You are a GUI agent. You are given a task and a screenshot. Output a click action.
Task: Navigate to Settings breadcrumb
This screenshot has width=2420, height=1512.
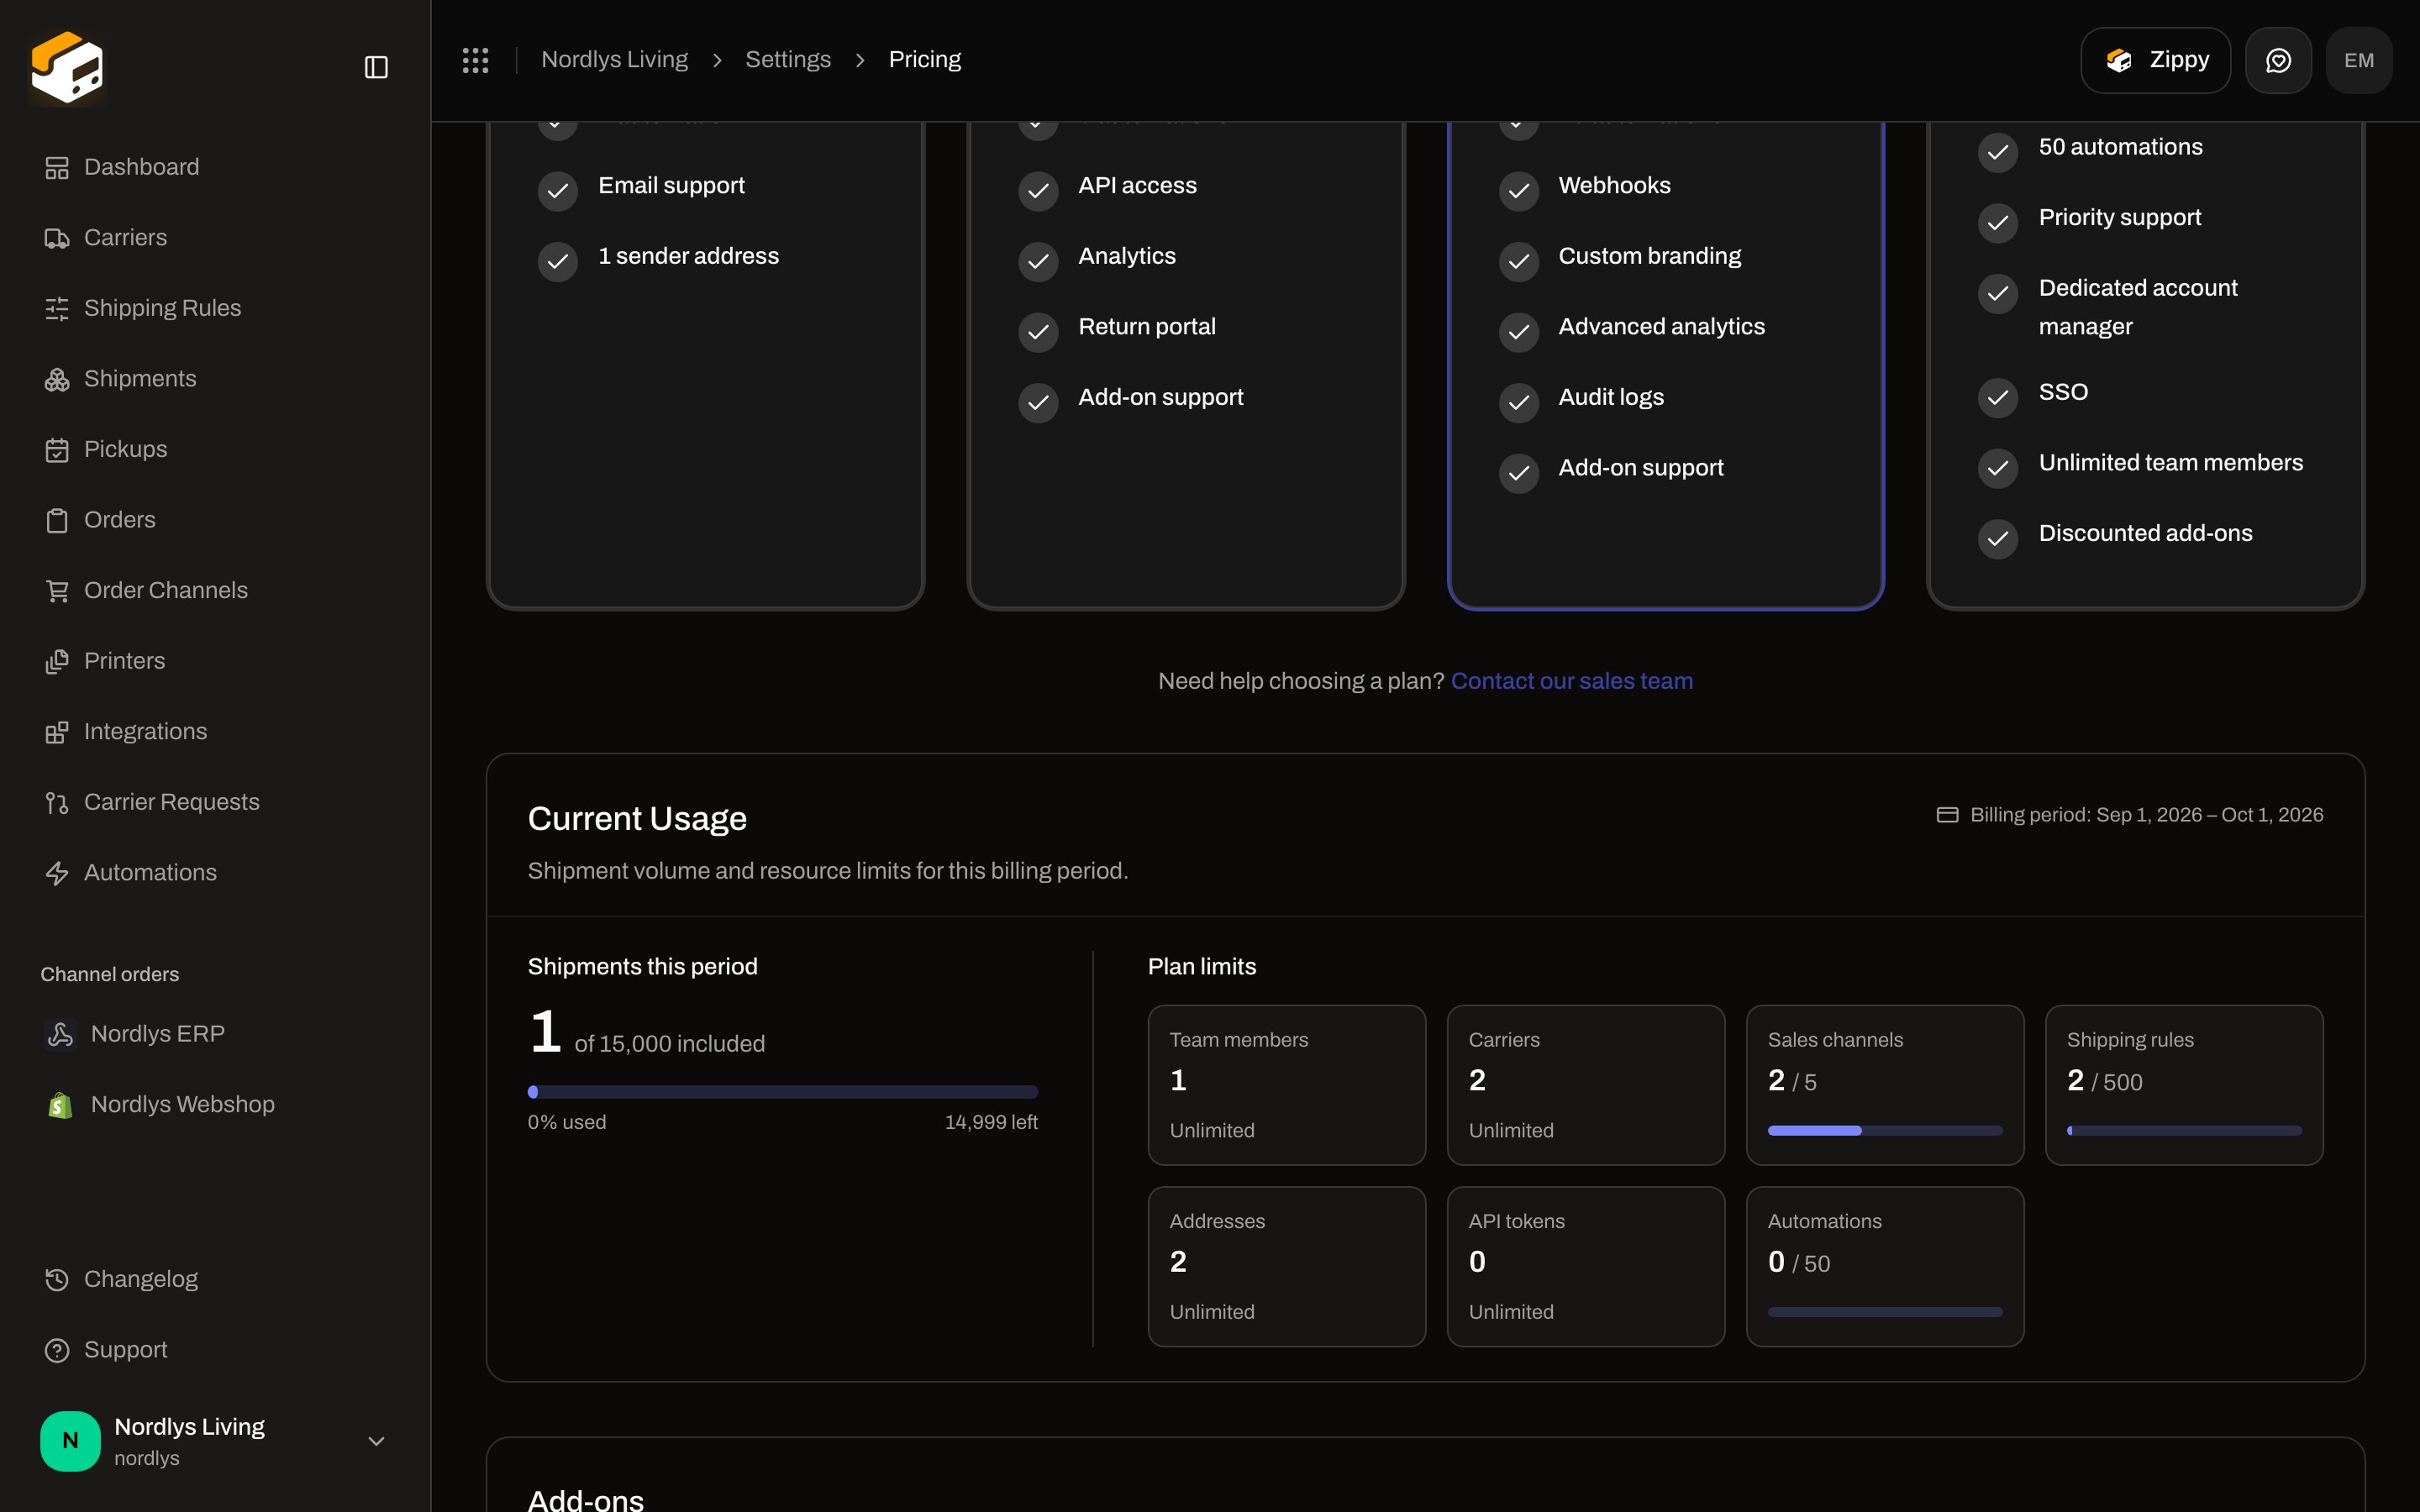[788, 60]
